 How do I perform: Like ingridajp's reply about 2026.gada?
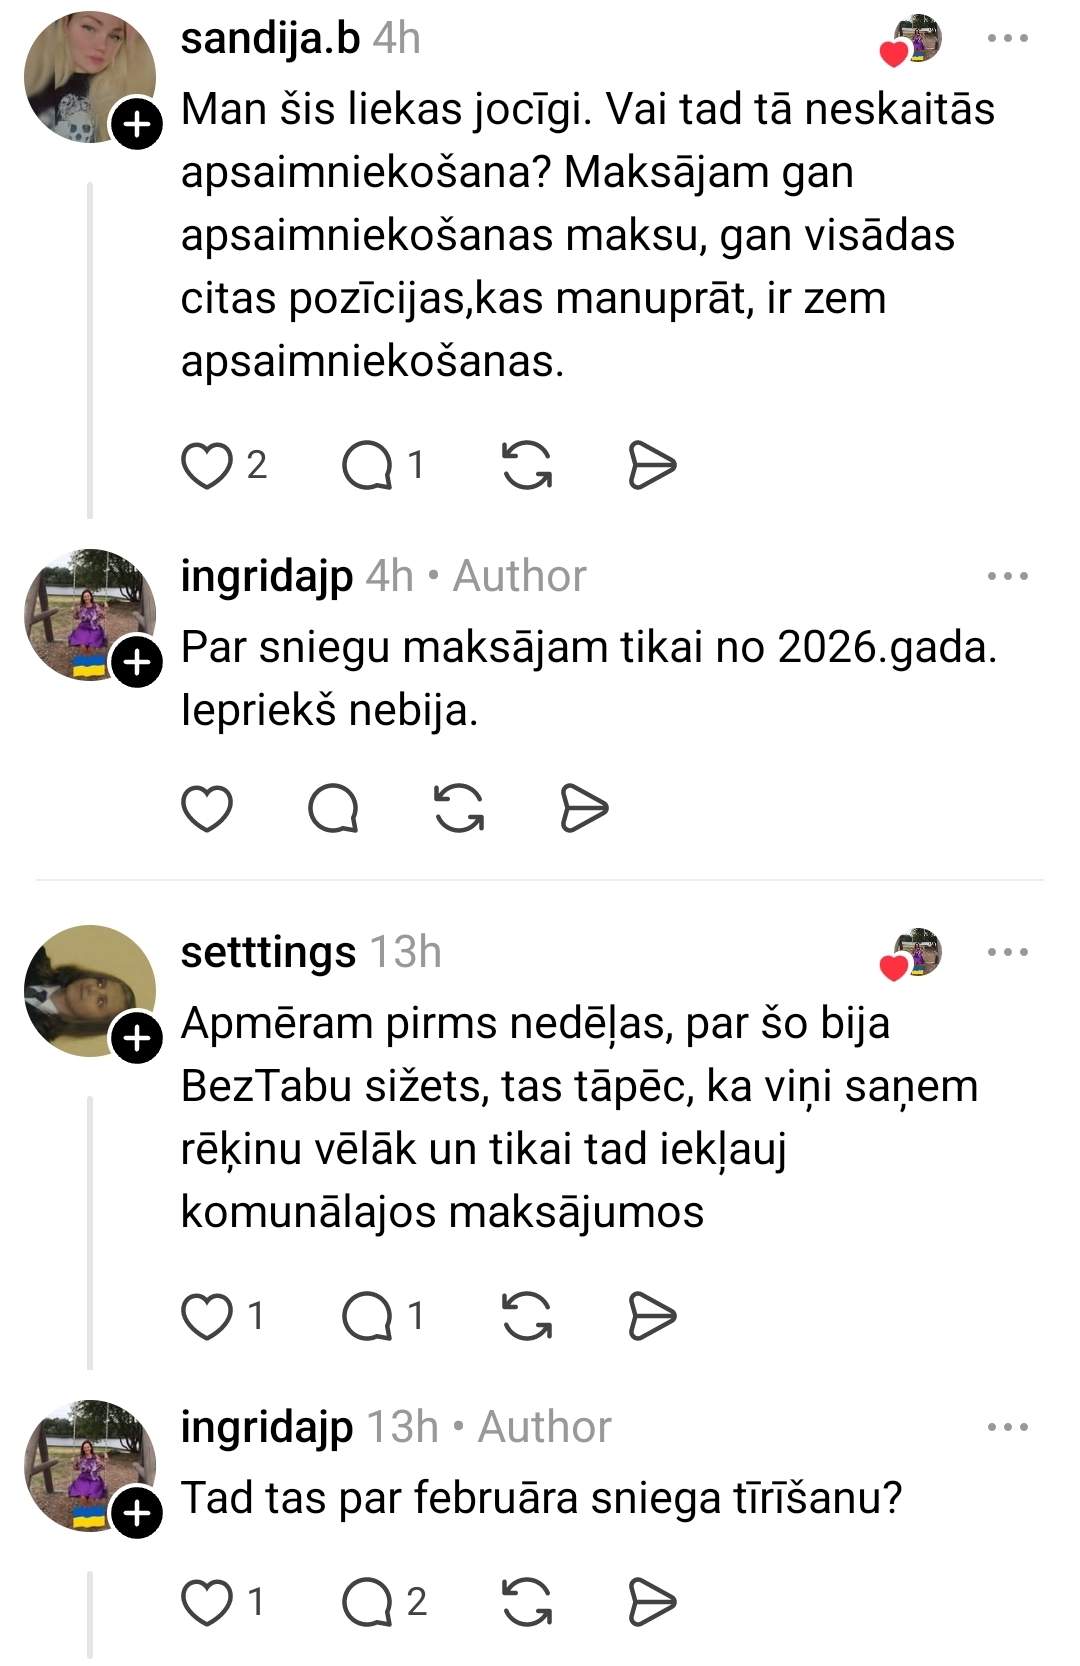click(x=207, y=809)
